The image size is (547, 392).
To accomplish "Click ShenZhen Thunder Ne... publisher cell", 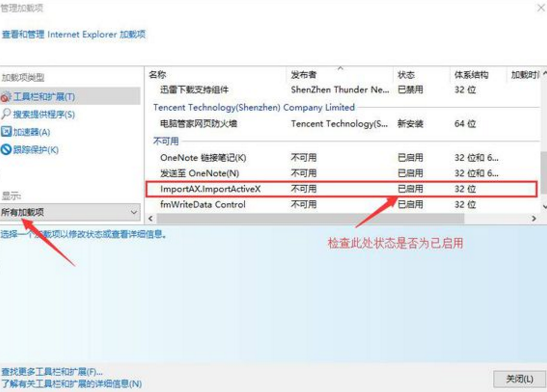I will click(x=340, y=90).
